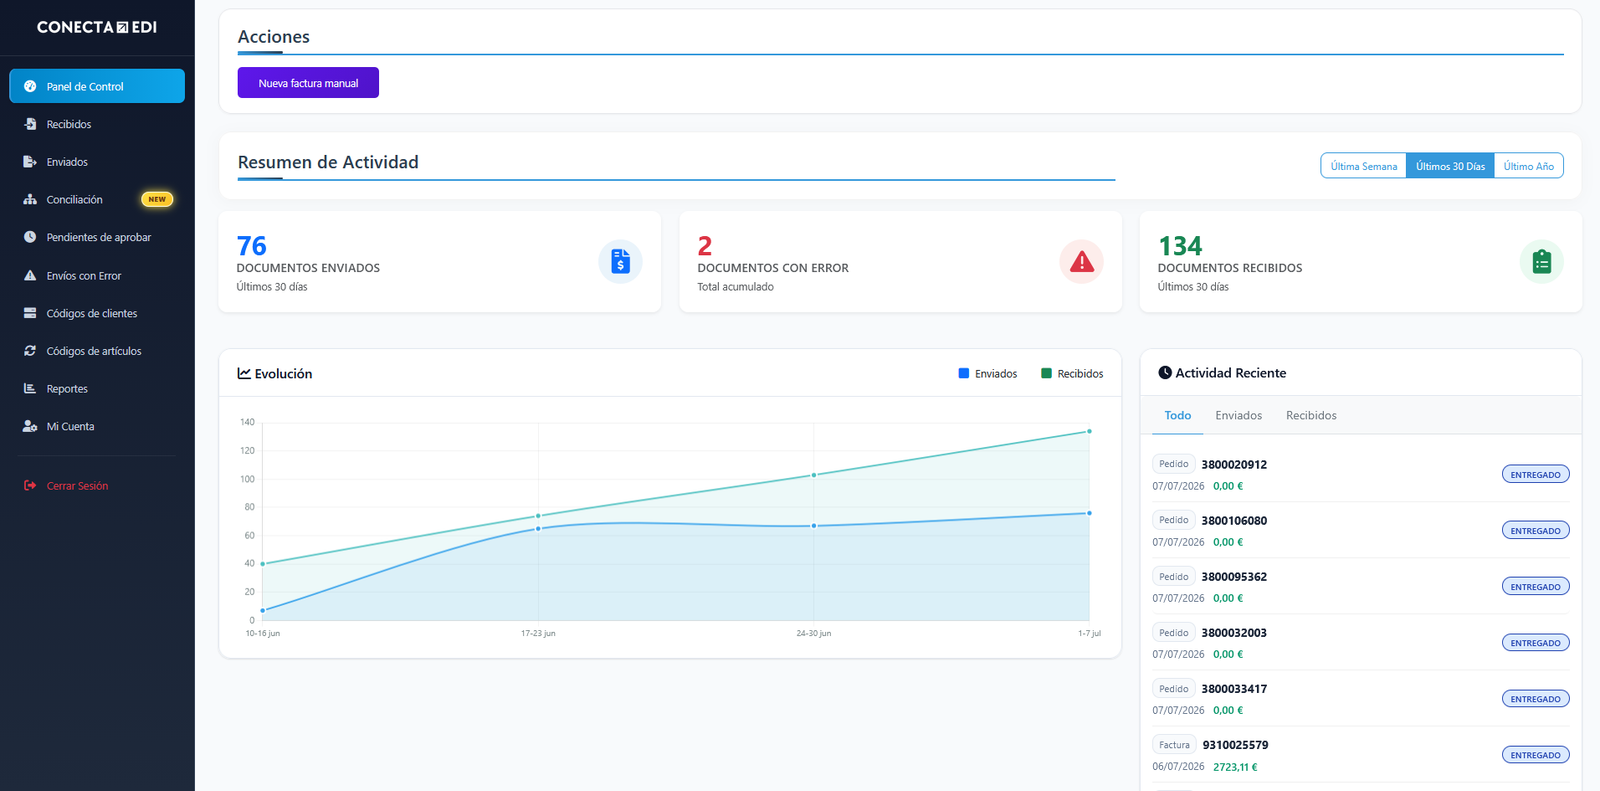The image size is (1600, 791).
Task: Click the Códigos de artículos sync icon
Action: pos(30,351)
